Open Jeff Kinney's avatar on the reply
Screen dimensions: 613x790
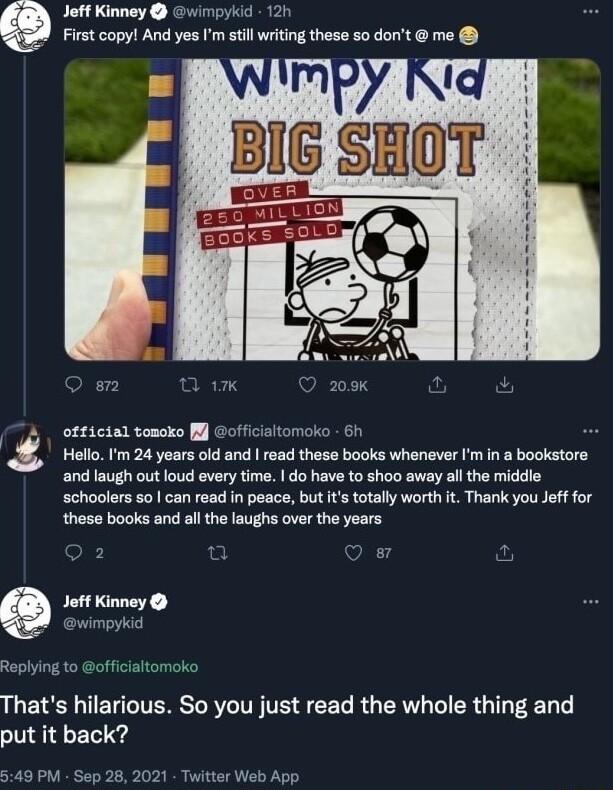[26, 612]
